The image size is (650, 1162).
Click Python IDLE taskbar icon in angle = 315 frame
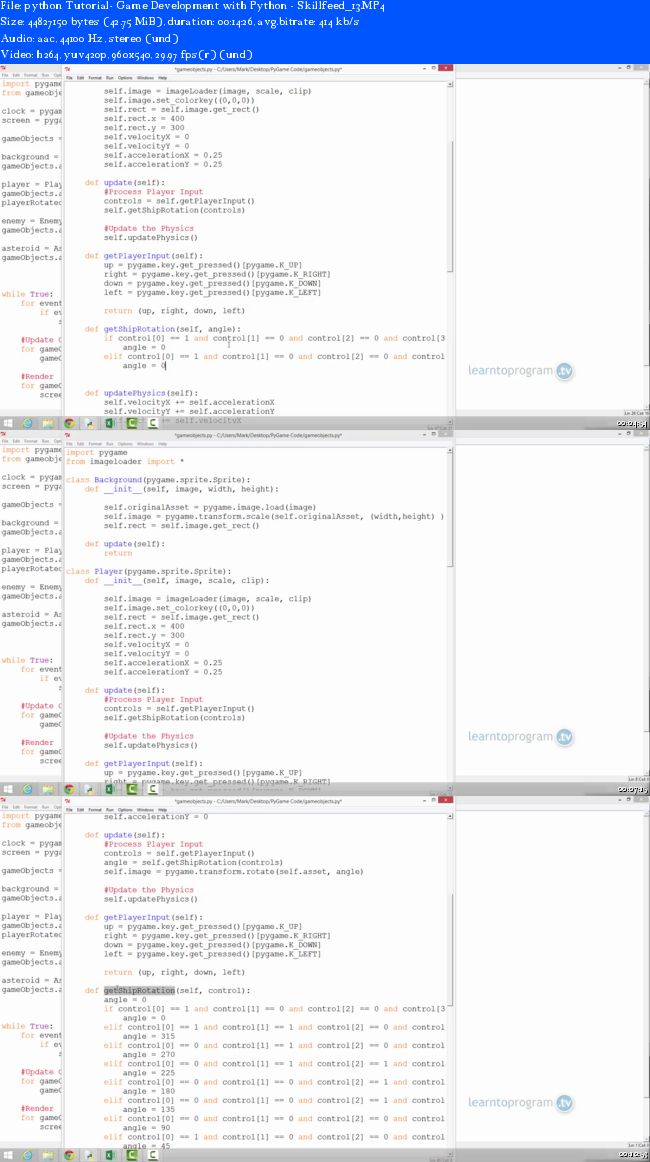click(89, 1155)
